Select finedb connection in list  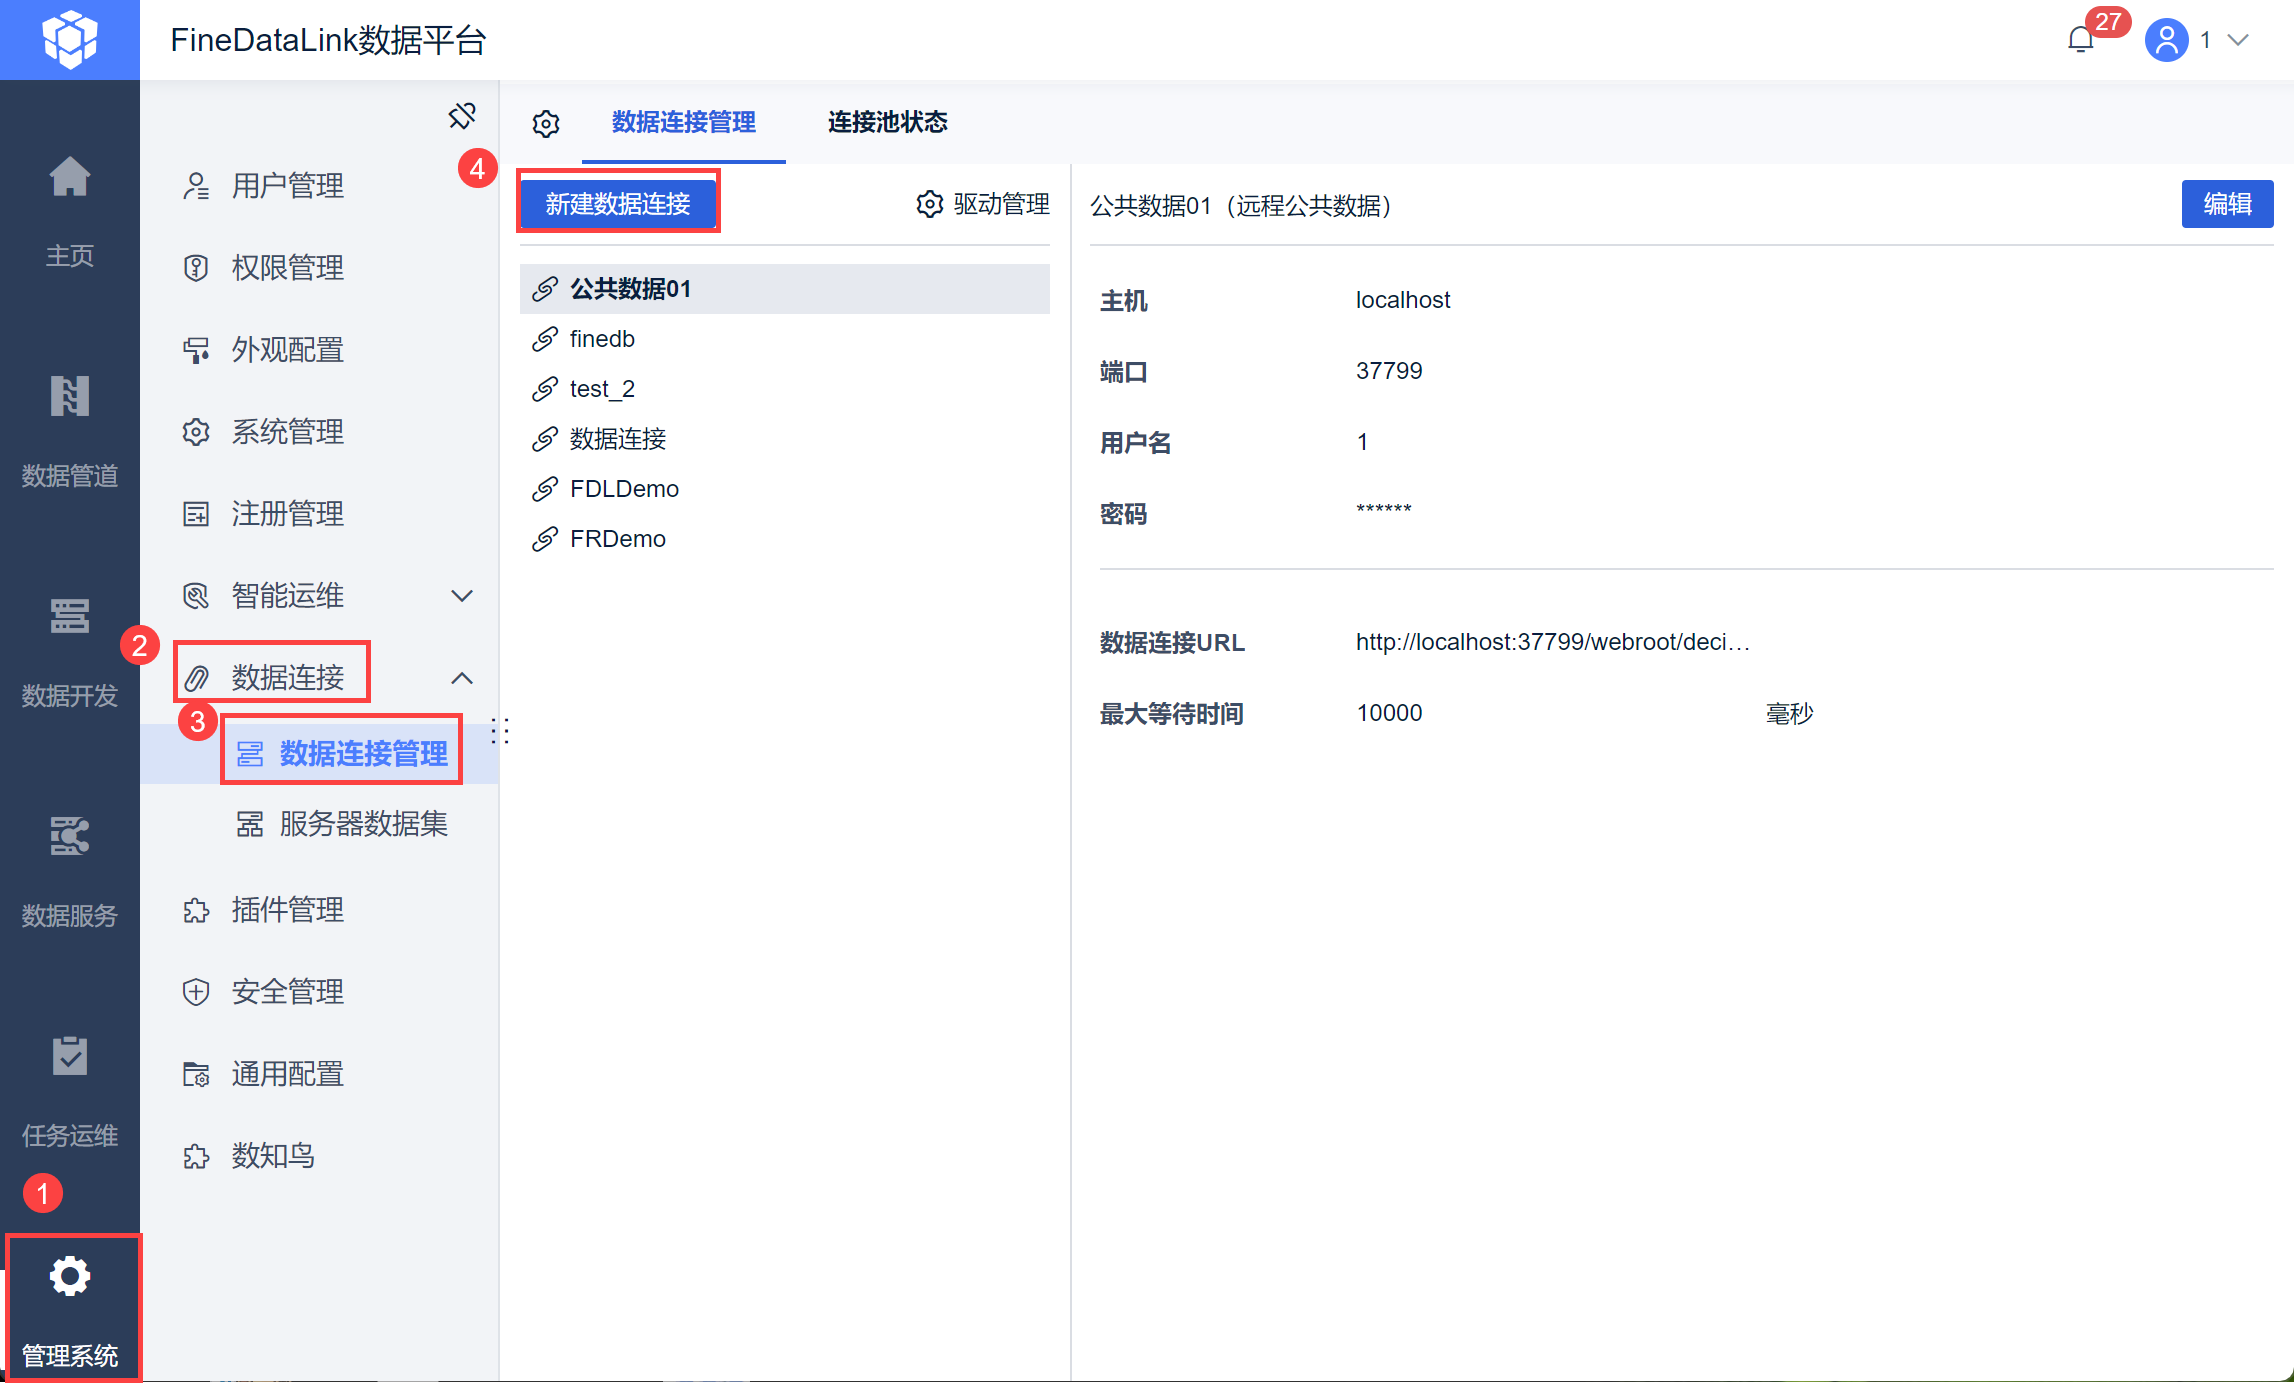[602, 339]
